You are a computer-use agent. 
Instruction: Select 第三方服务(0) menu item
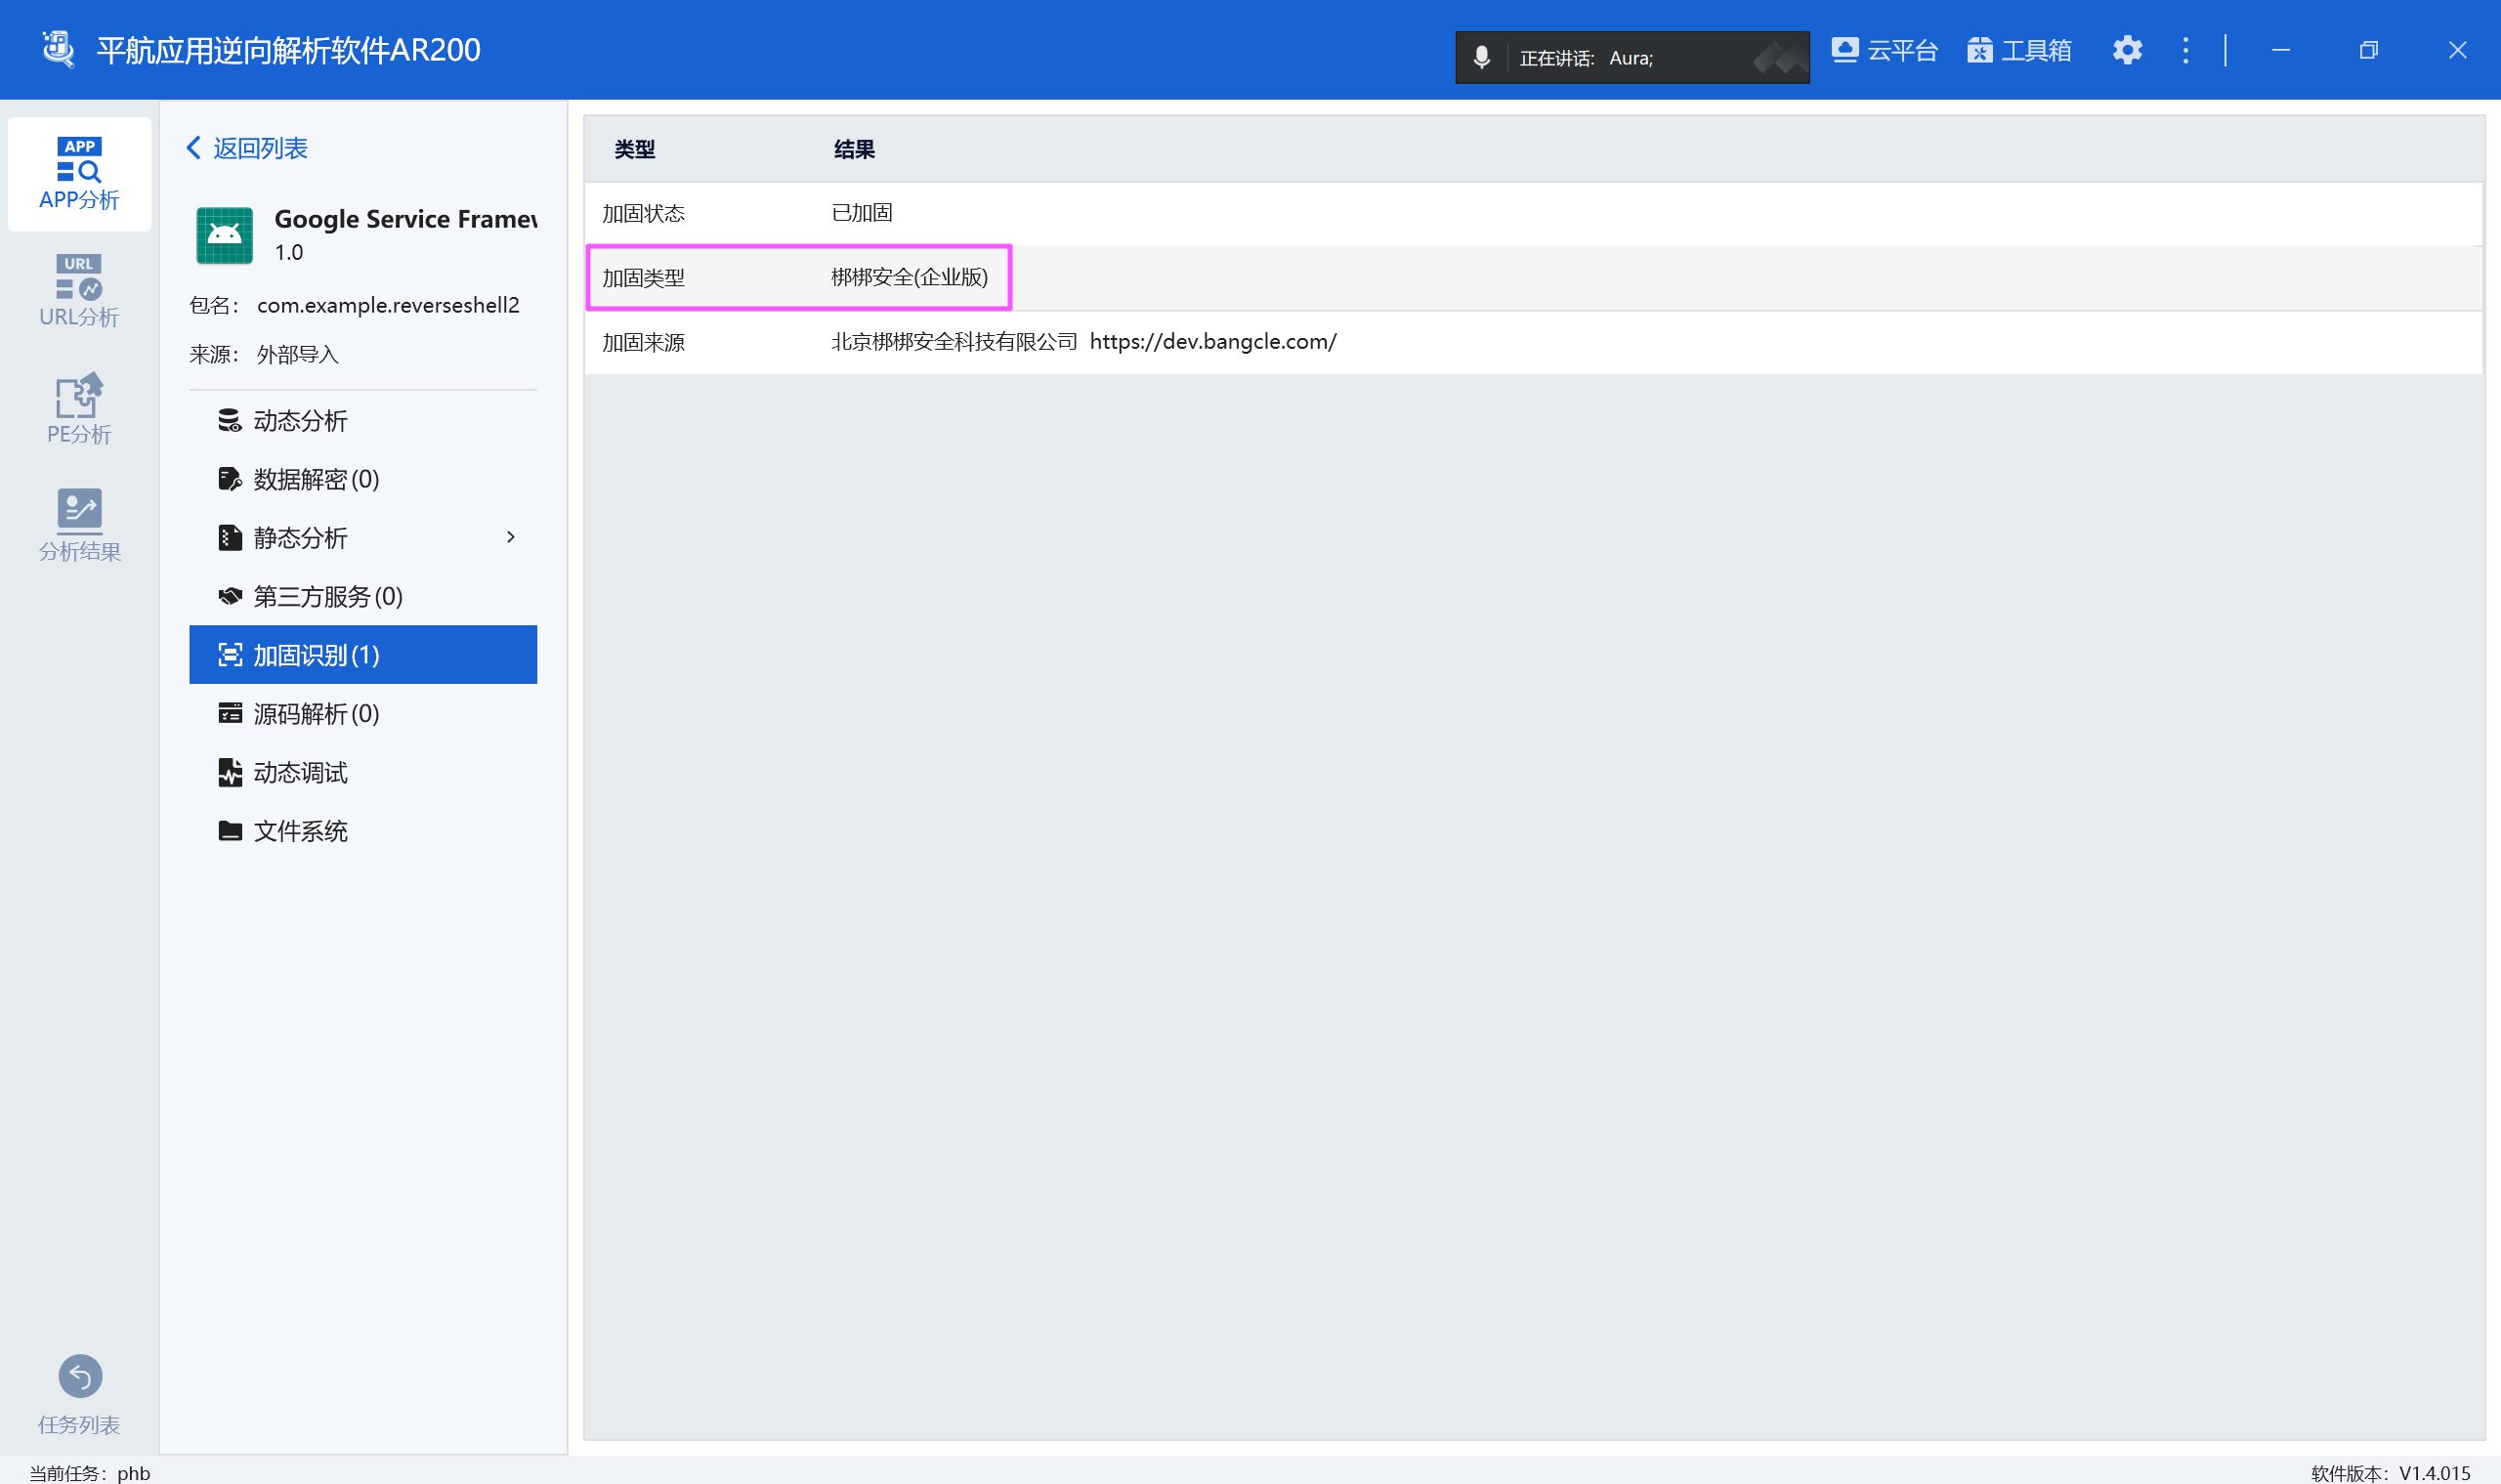(363, 596)
